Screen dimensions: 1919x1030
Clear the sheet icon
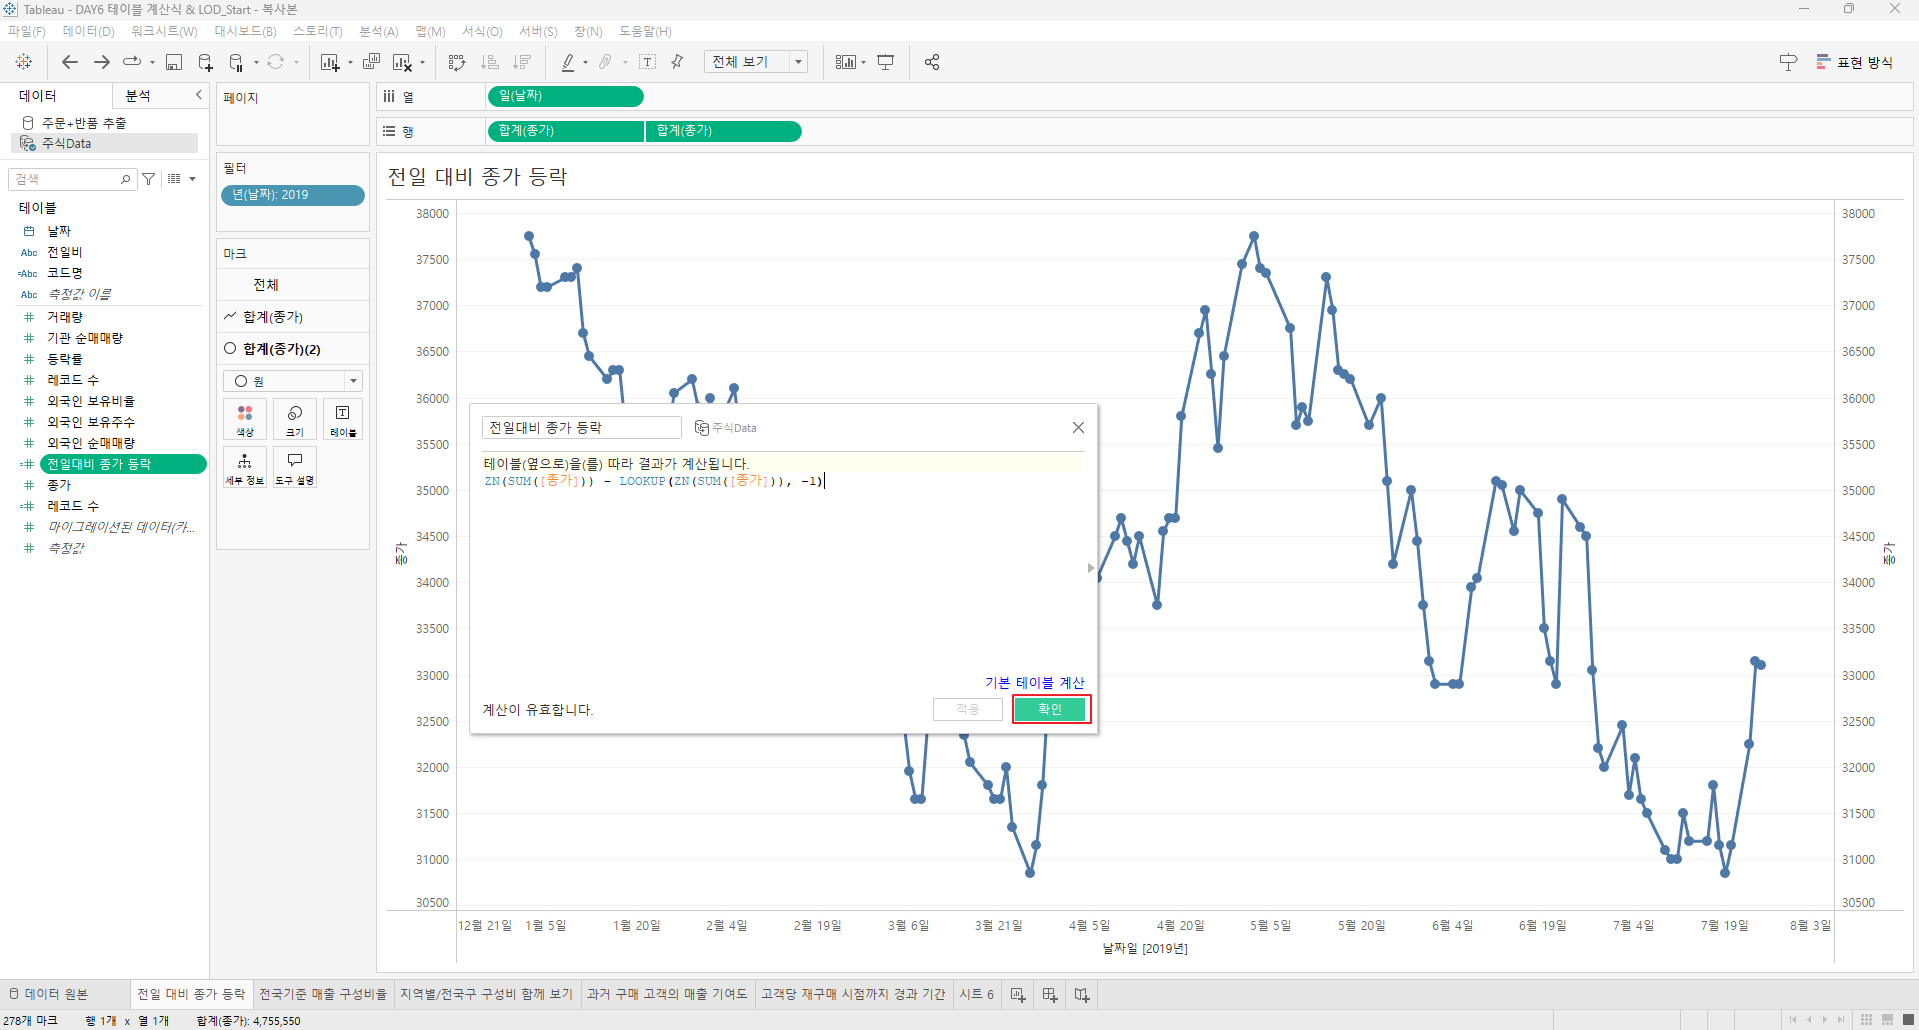(402, 62)
